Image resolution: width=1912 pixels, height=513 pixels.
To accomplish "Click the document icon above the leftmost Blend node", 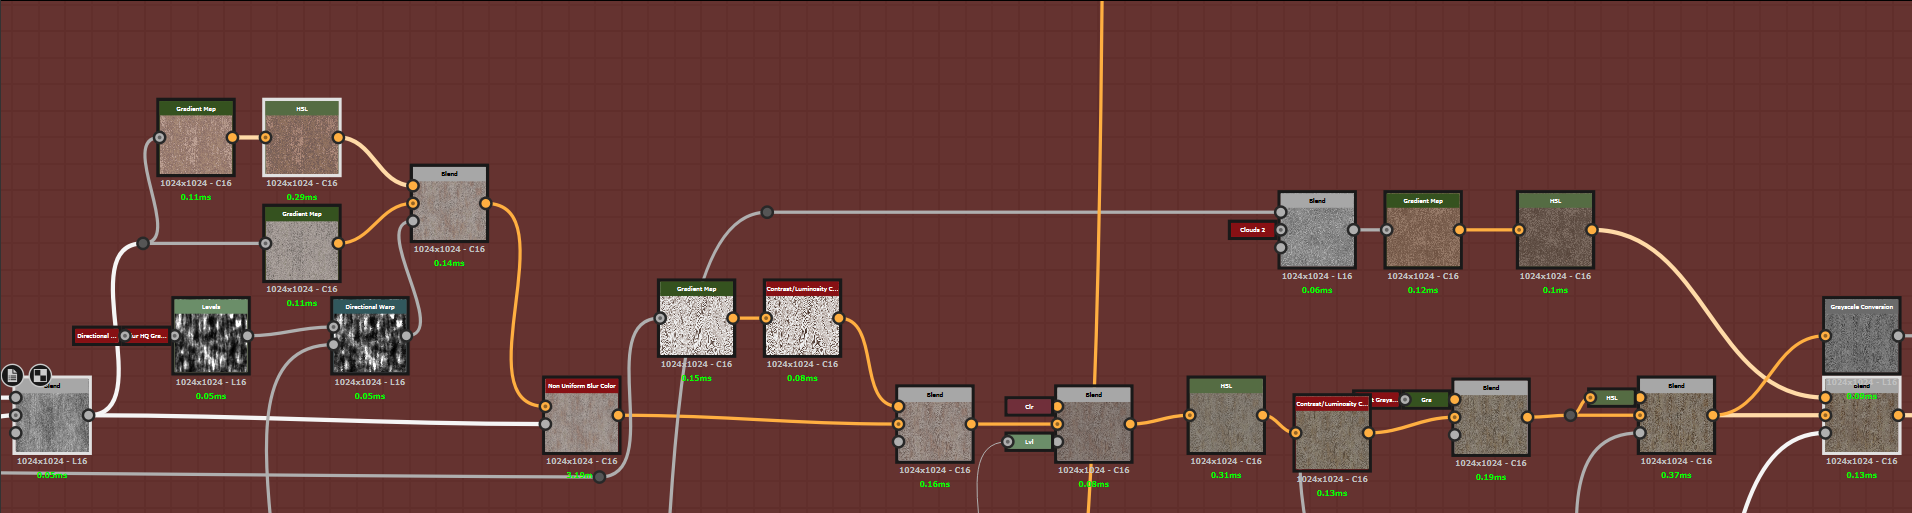I will pyautogui.click(x=12, y=375).
